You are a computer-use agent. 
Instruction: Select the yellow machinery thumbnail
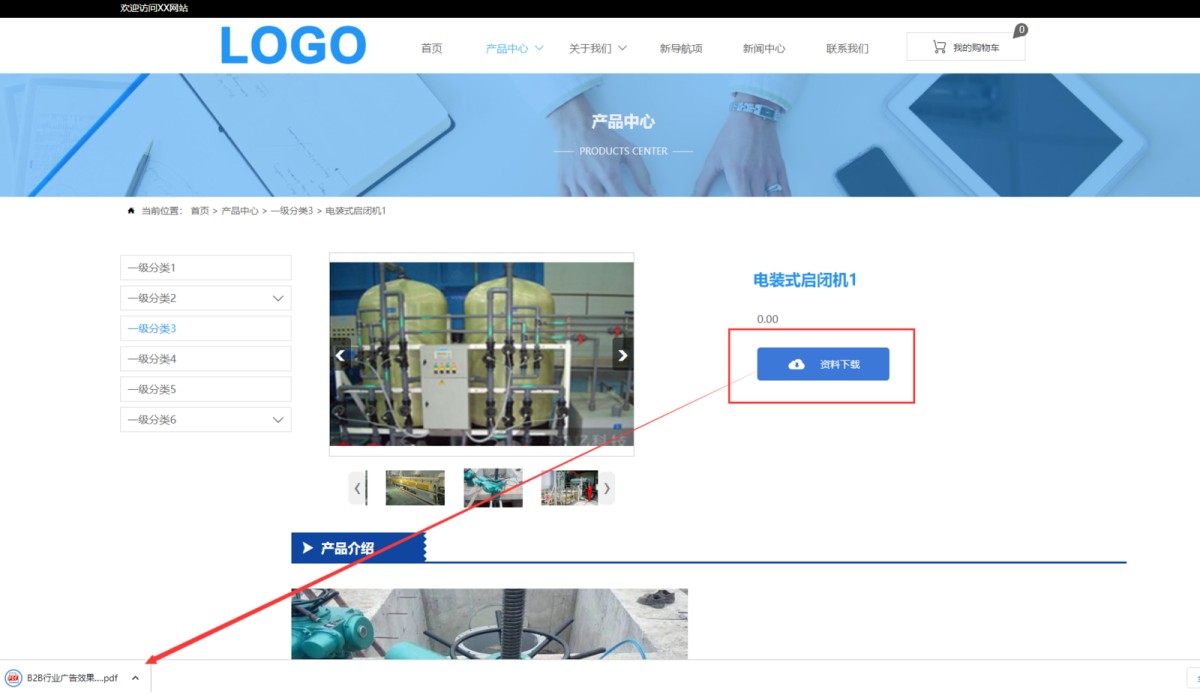click(415, 488)
